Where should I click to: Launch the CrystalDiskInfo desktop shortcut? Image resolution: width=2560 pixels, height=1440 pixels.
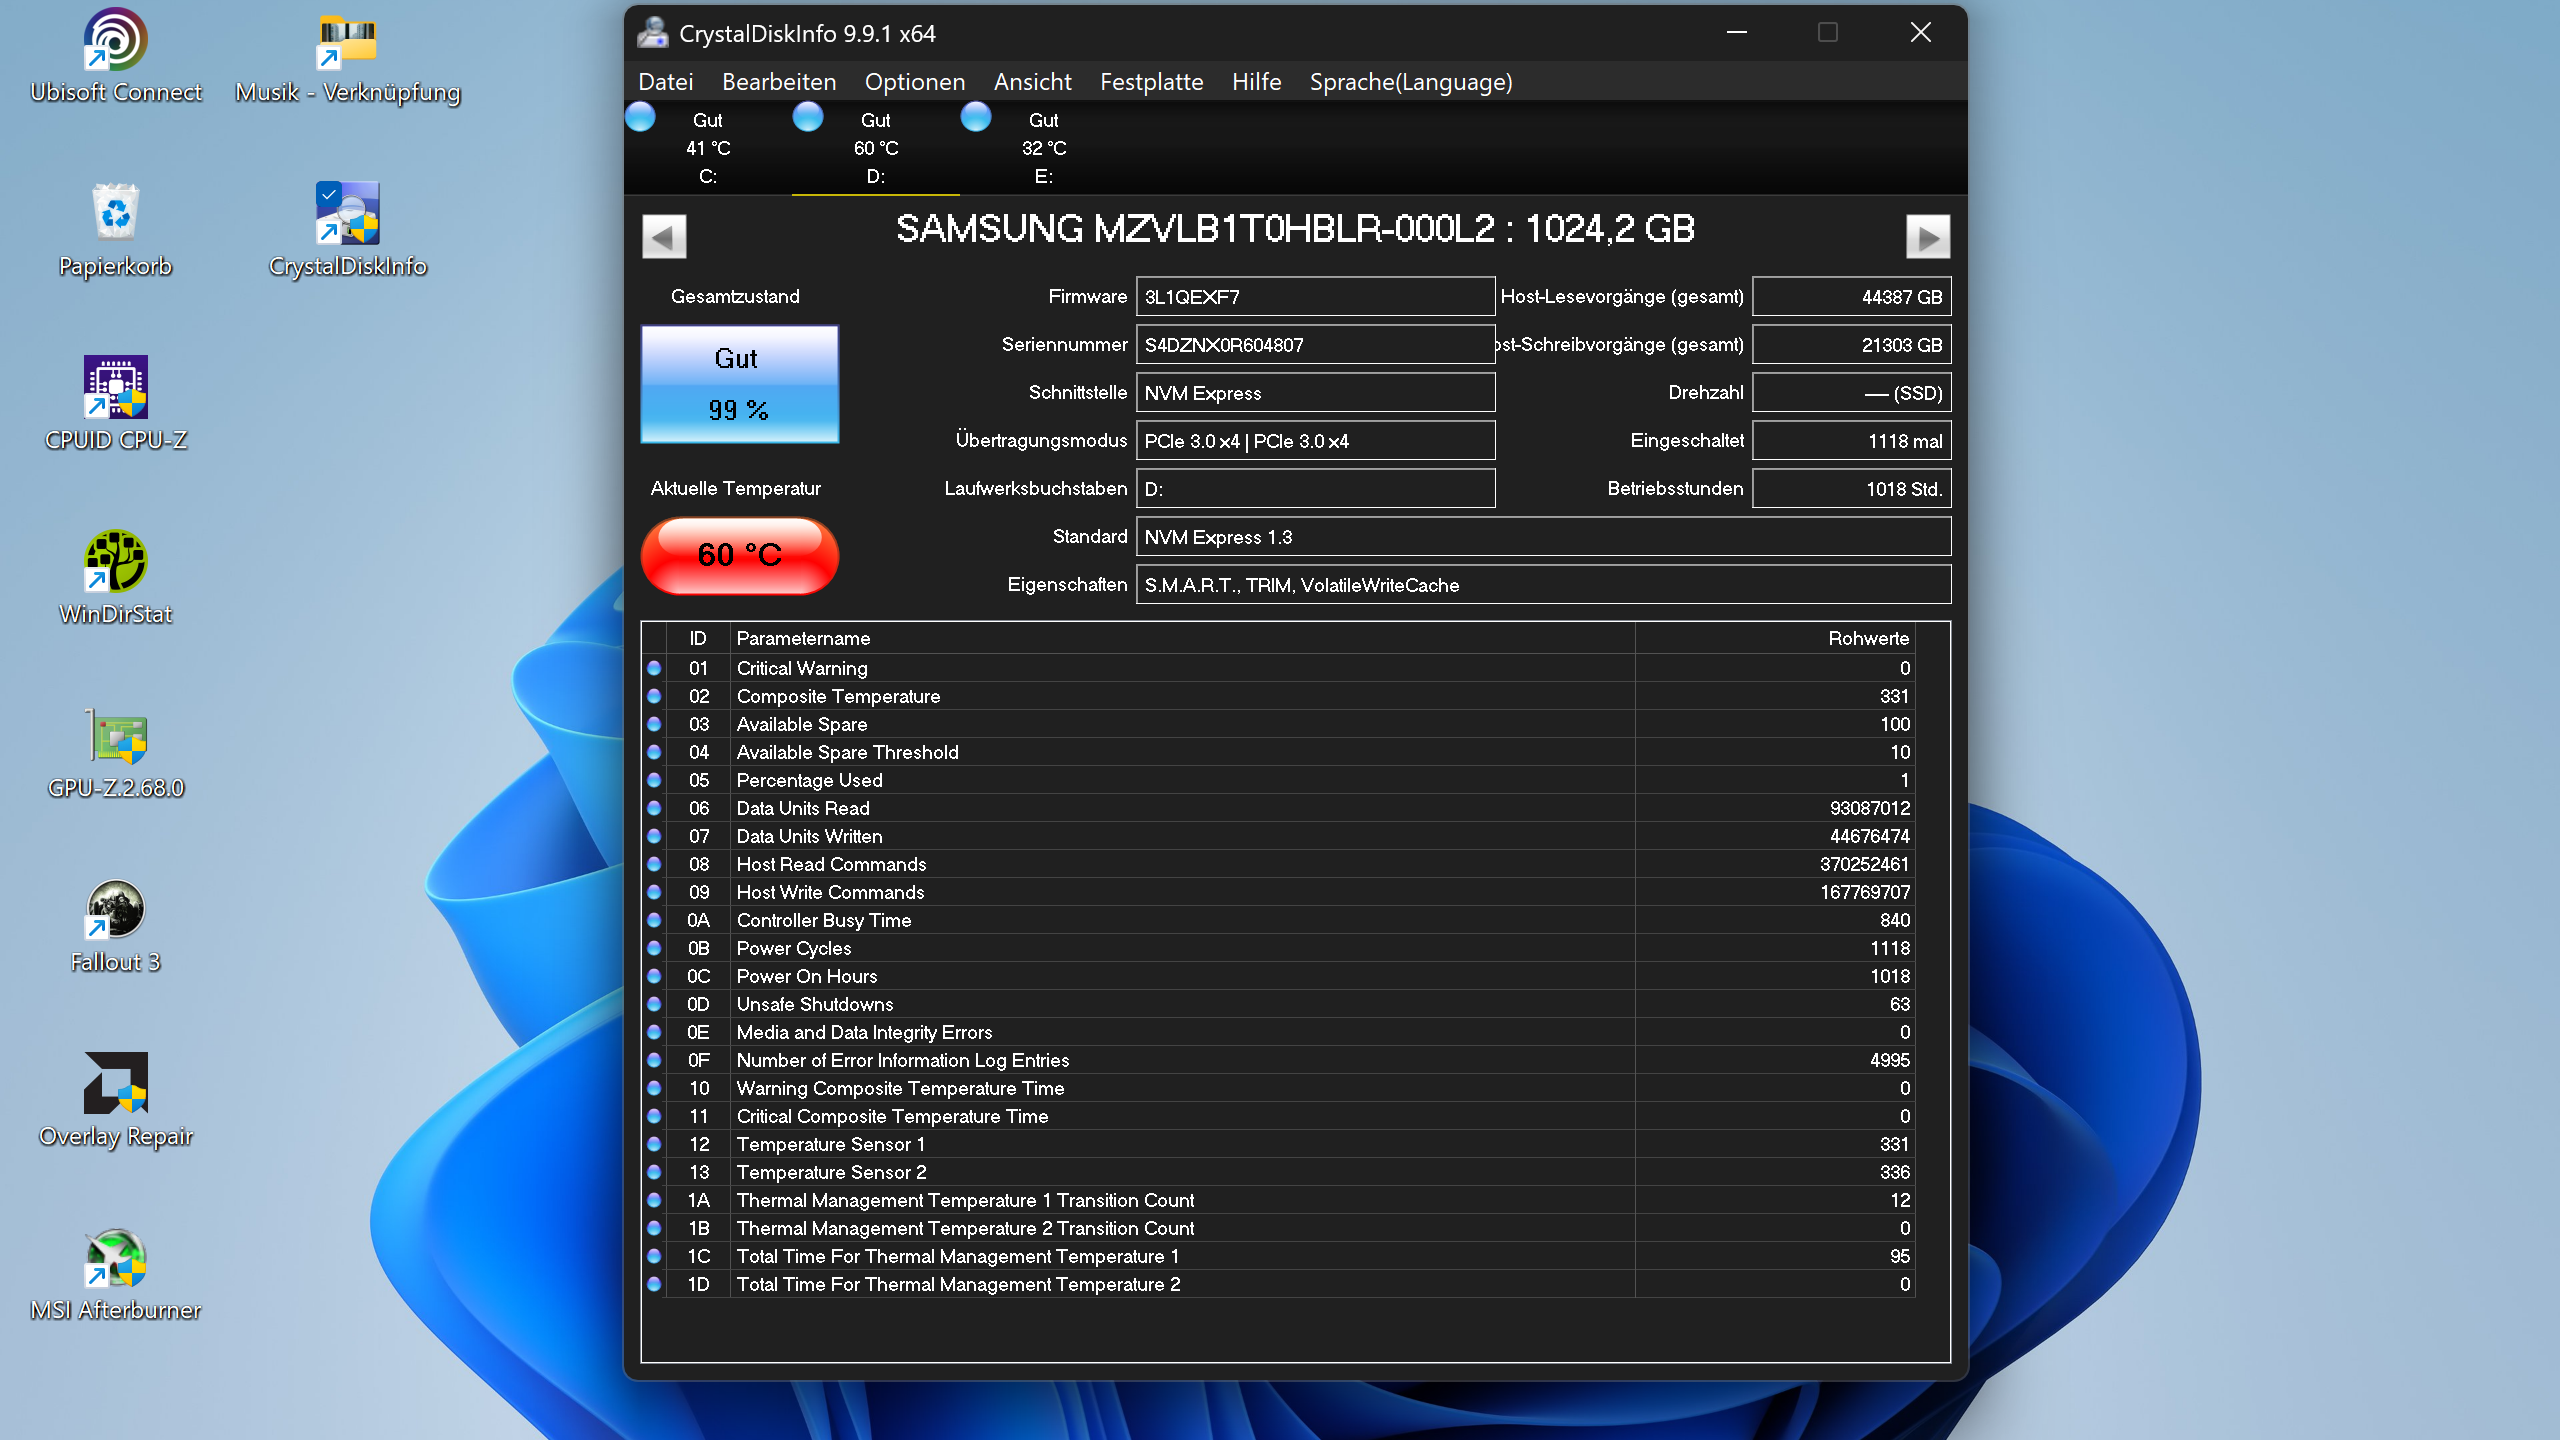347,230
